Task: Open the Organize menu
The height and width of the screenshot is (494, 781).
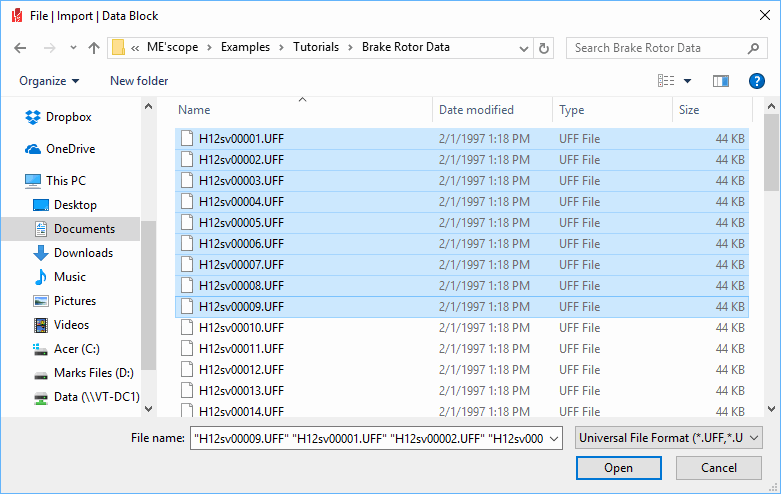Action: tap(49, 81)
